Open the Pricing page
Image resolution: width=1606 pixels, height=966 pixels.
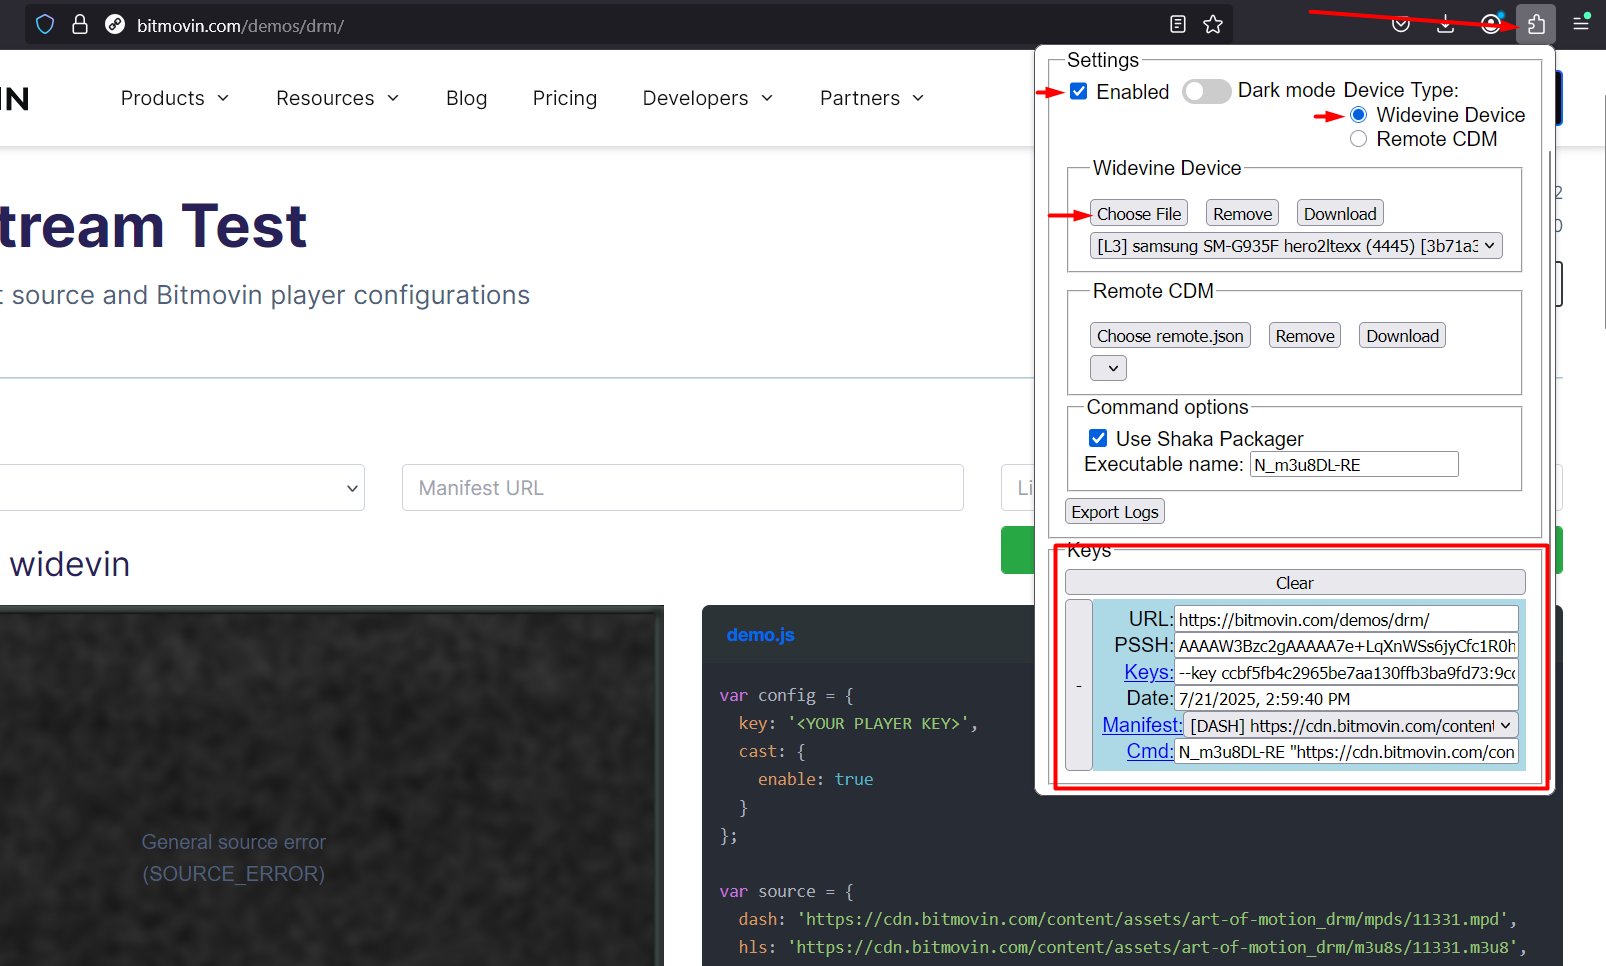[x=565, y=98]
